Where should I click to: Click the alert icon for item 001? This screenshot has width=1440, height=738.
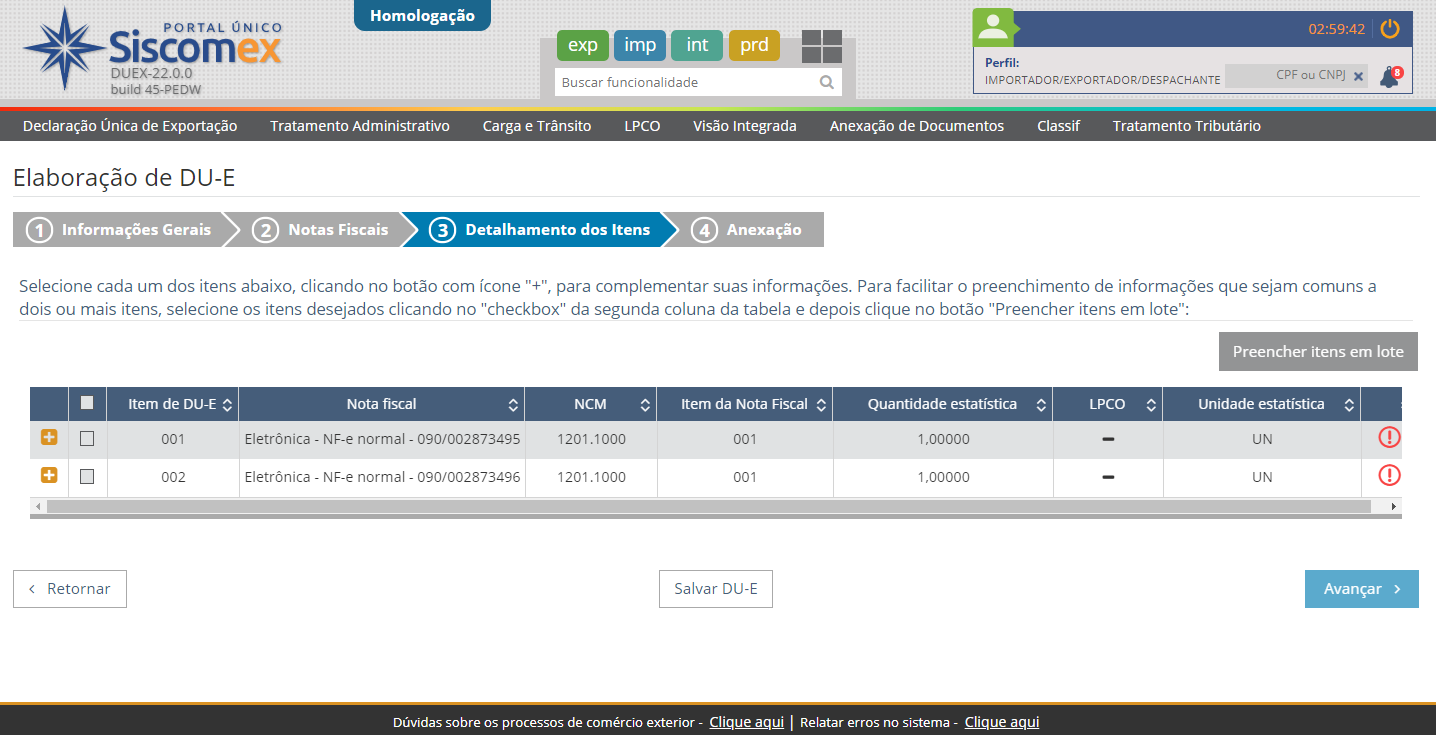[x=1389, y=438]
